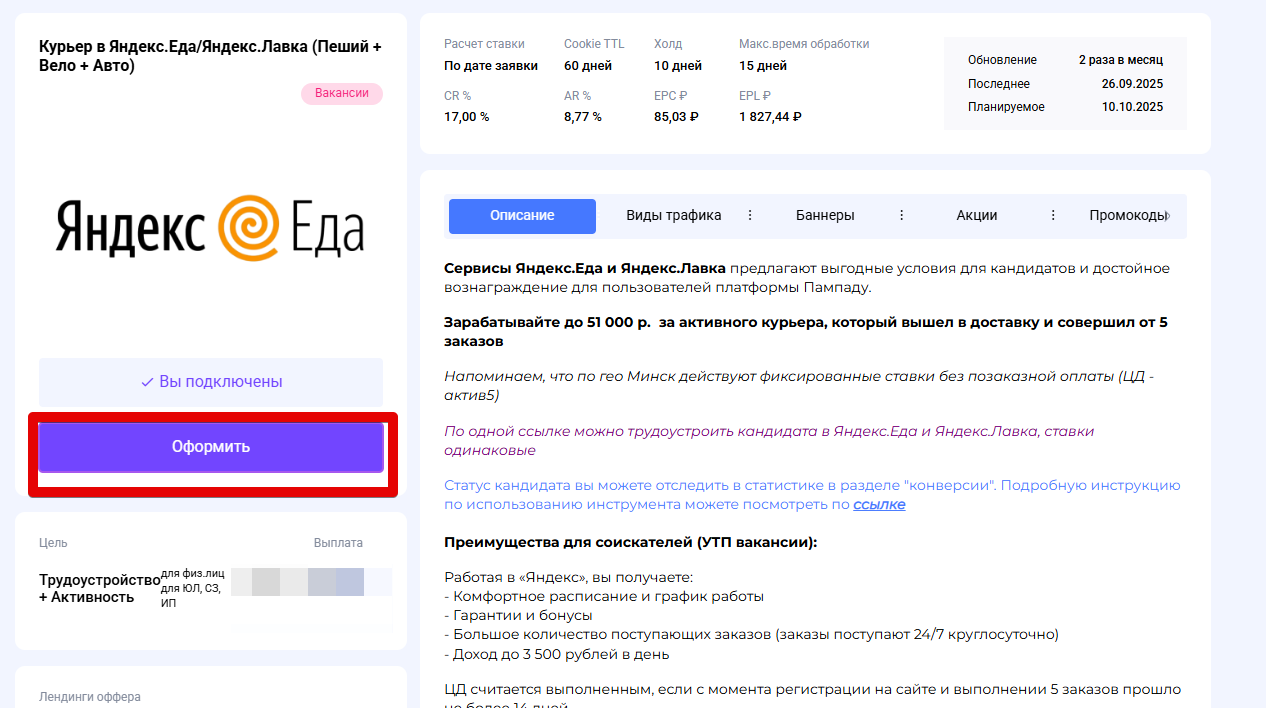Click the three-dot icon after Виды трафика
The height and width of the screenshot is (708, 1266).
point(750,215)
